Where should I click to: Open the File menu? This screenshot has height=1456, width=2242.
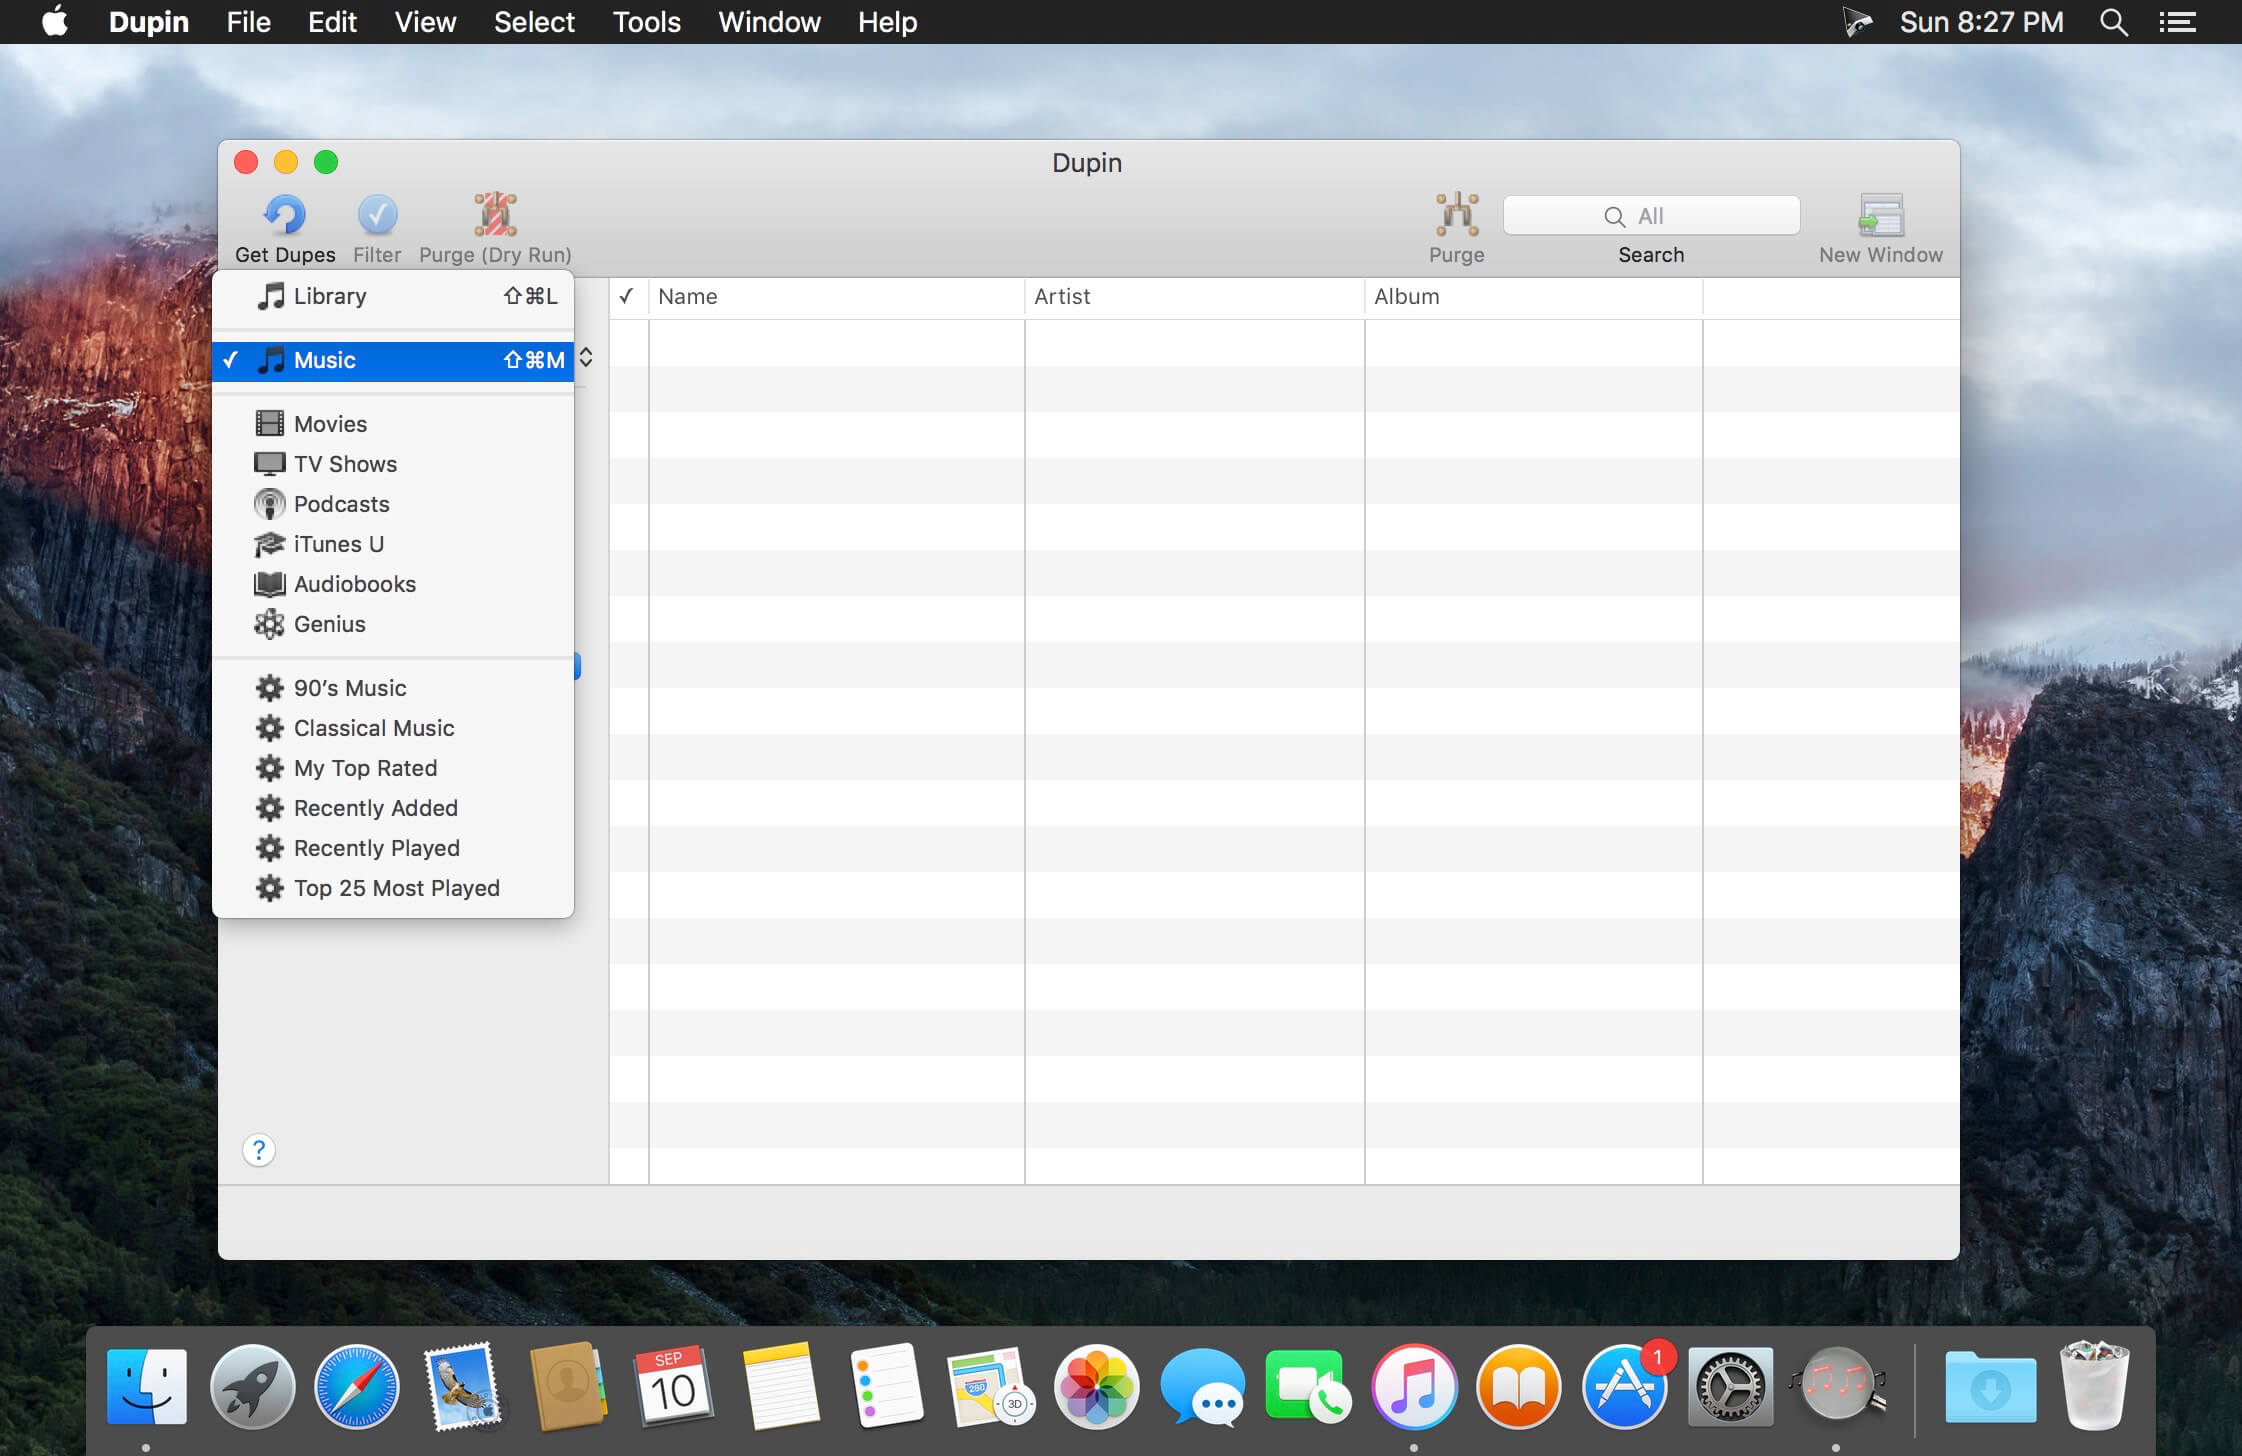click(x=248, y=22)
